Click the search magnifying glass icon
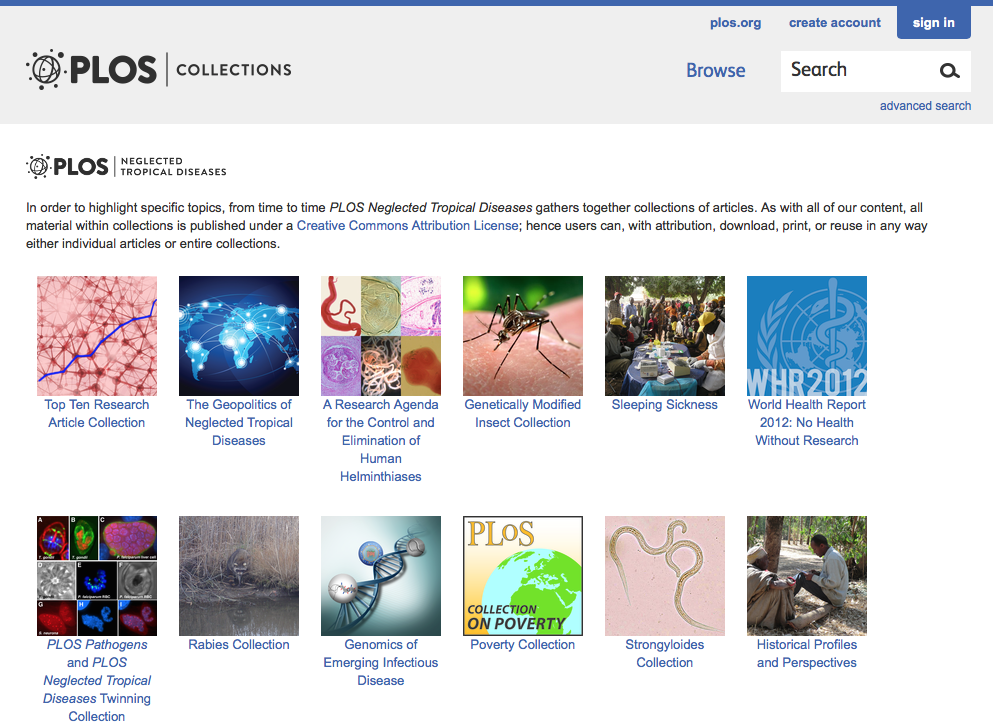The image size is (993, 725). [x=949, y=71]
